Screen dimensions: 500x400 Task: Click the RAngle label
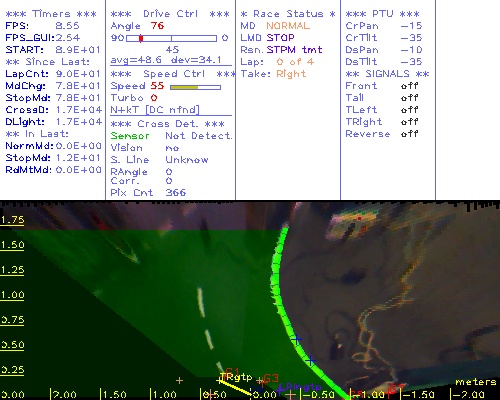129,172
